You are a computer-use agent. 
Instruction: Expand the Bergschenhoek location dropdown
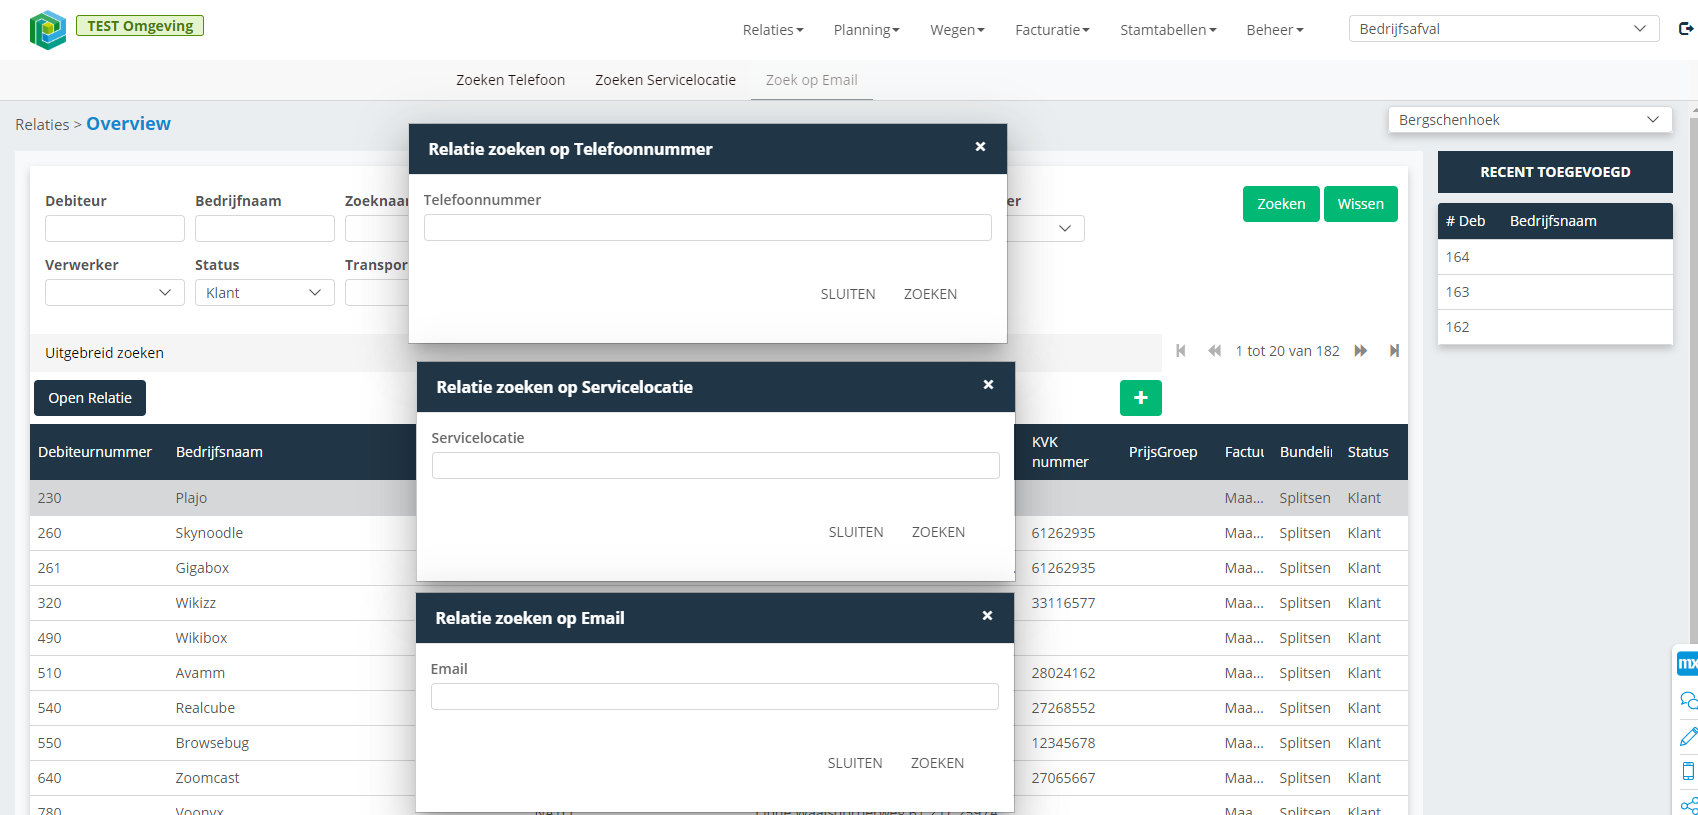tap(1530, 120)
